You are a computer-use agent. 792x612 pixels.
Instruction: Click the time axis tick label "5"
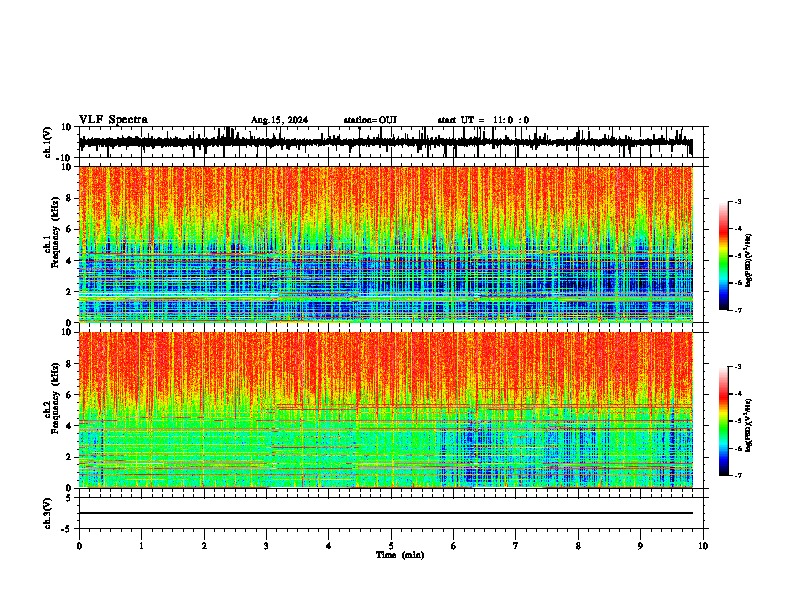pyautogui.click(x=391, y=546)
